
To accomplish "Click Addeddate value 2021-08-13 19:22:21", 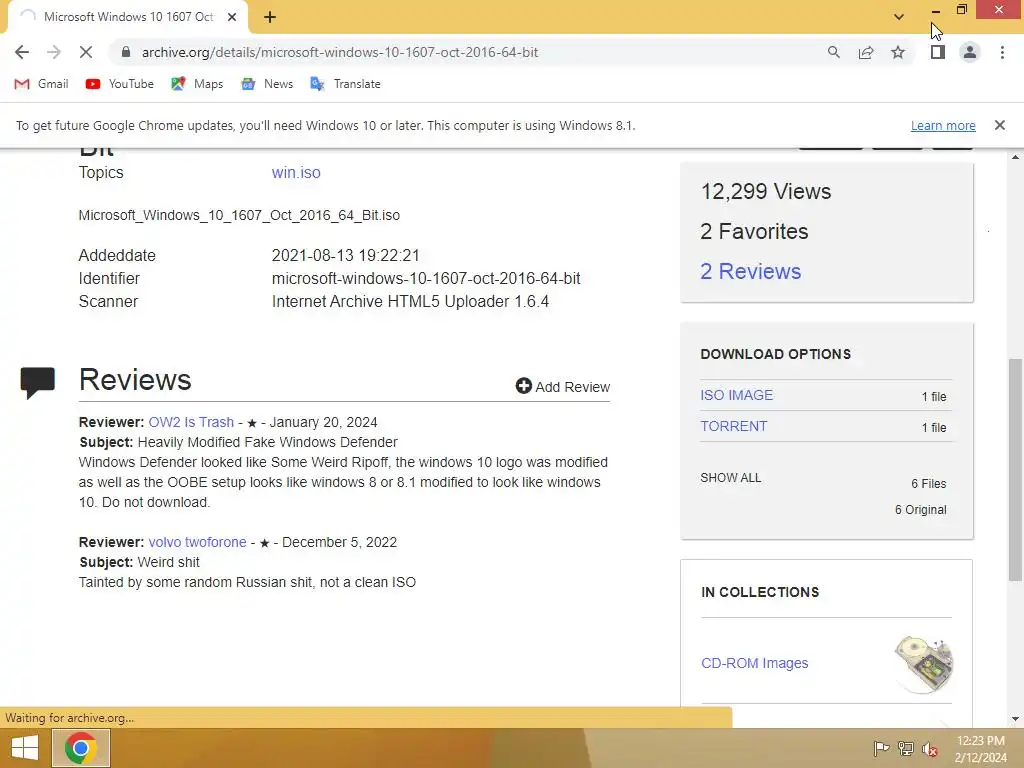I will [x=345, y=255].
